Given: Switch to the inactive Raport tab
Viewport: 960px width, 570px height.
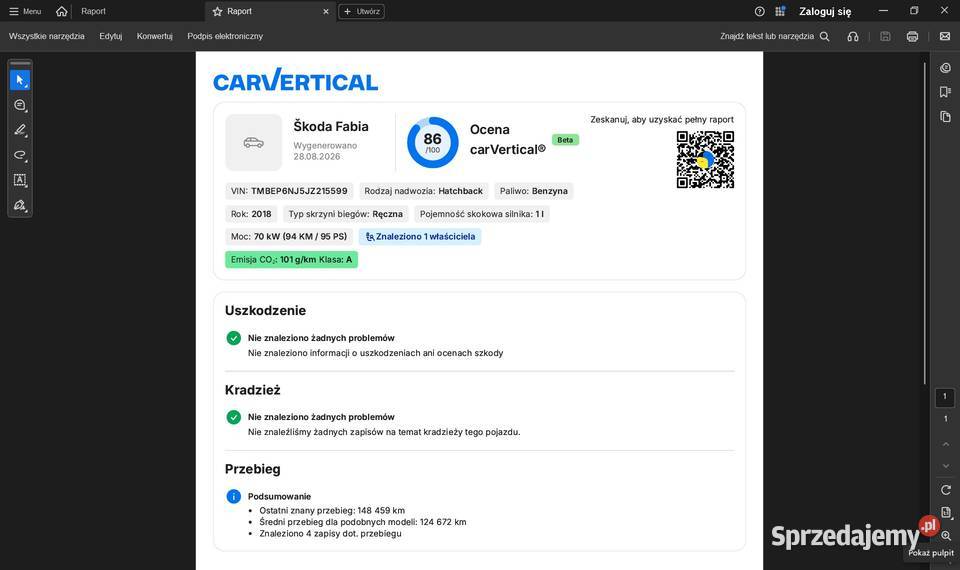Looking at the screenshot, I should 93,11.
